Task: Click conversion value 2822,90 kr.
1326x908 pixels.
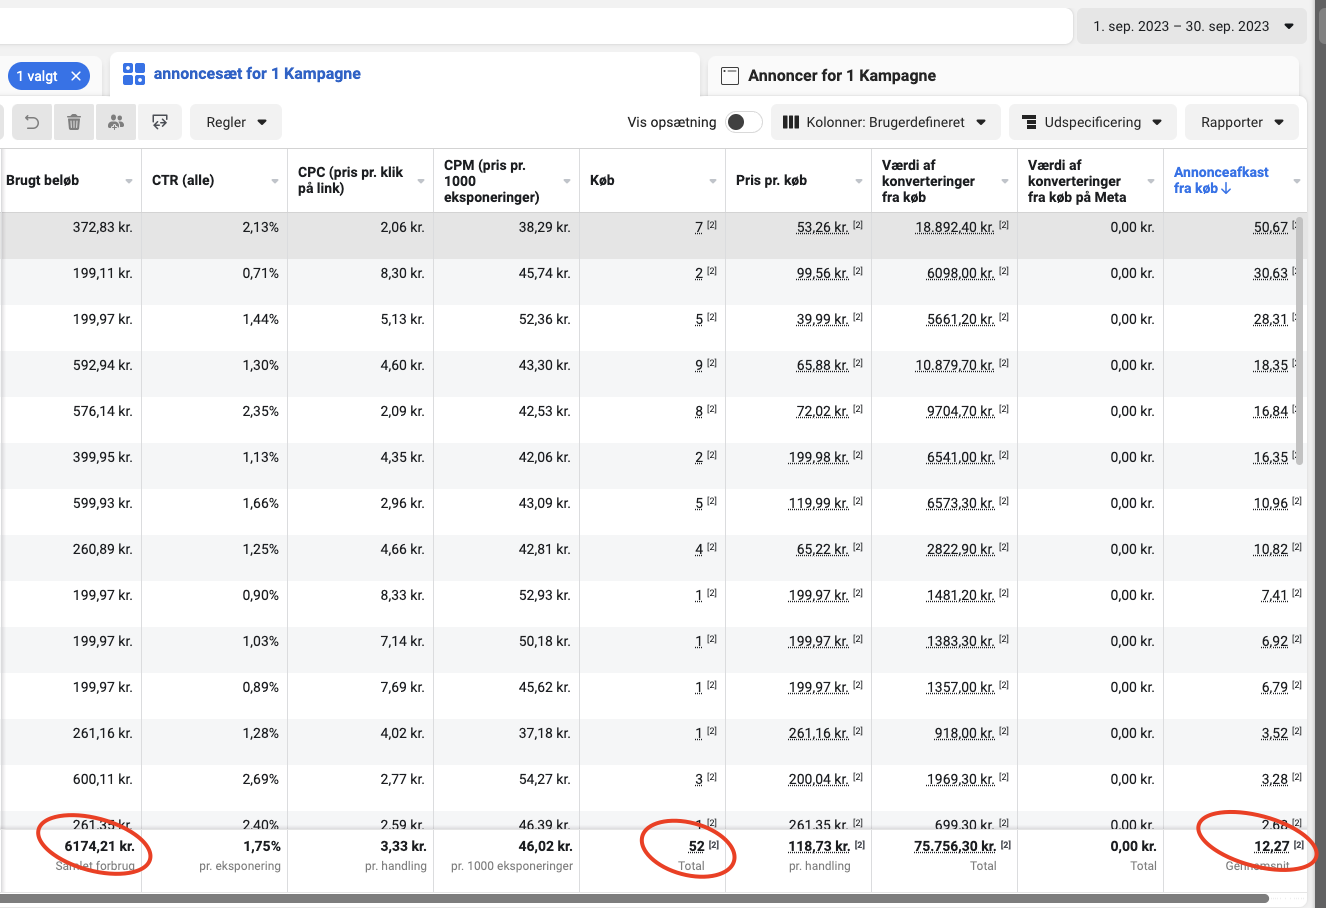Action: click(961, 549)
